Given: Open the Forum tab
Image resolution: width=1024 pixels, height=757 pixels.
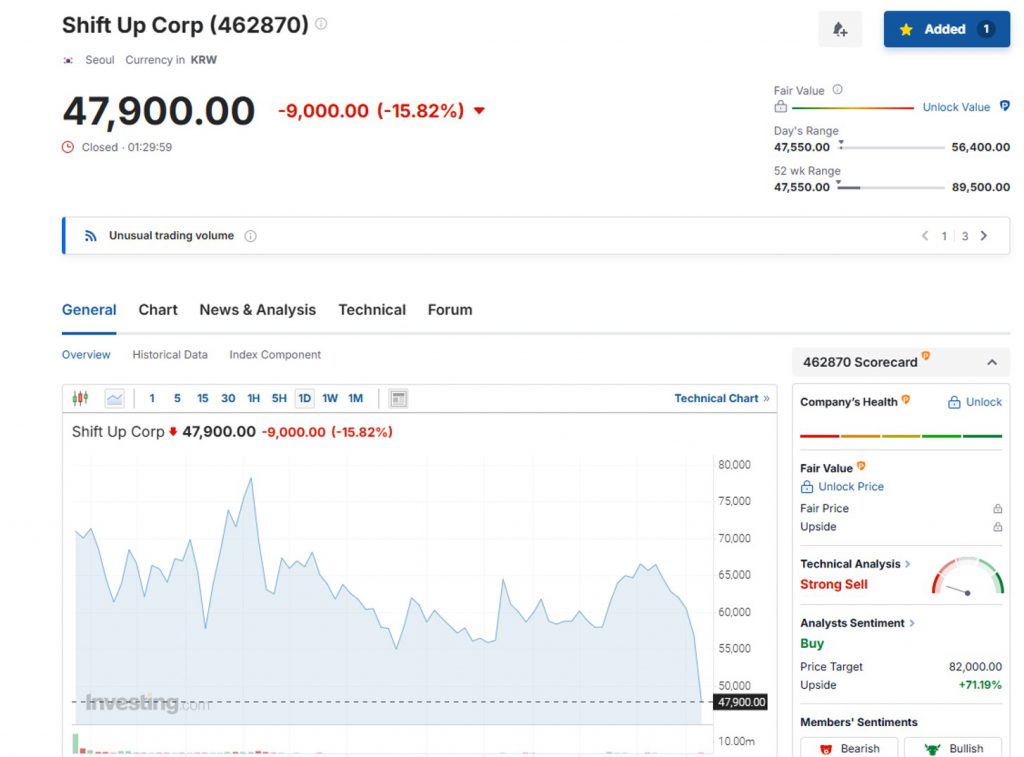Looking at the screenshot, I should point(450,310).
